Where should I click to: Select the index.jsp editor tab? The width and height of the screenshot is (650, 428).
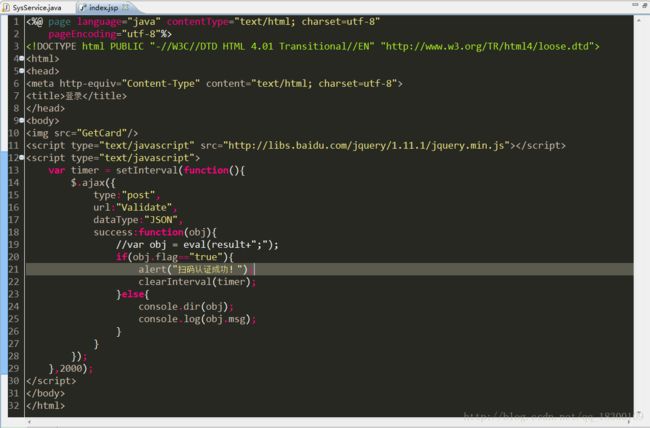[x=104, y=7]
